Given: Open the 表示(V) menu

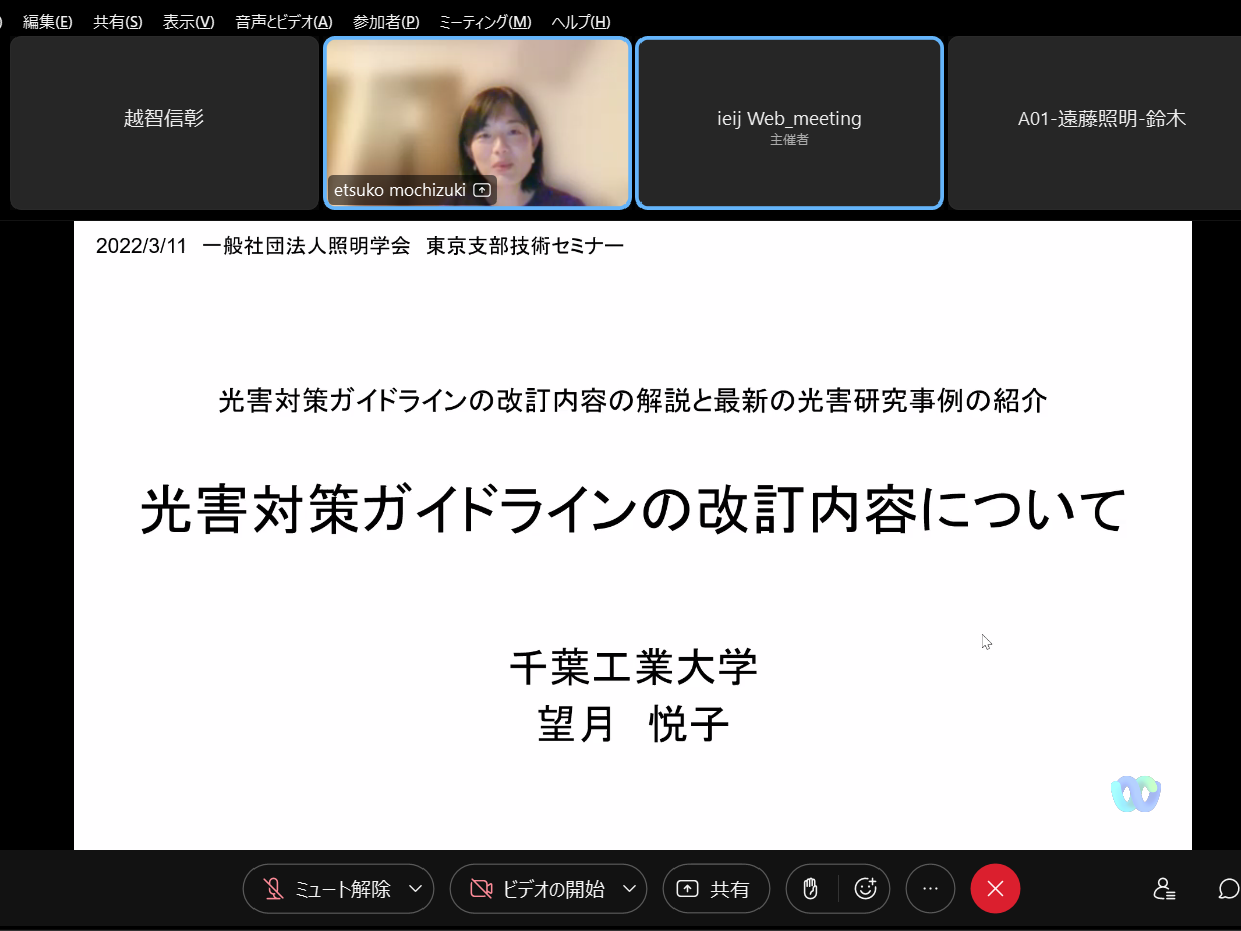Looking at the screenshot, I should coord(189,22).
